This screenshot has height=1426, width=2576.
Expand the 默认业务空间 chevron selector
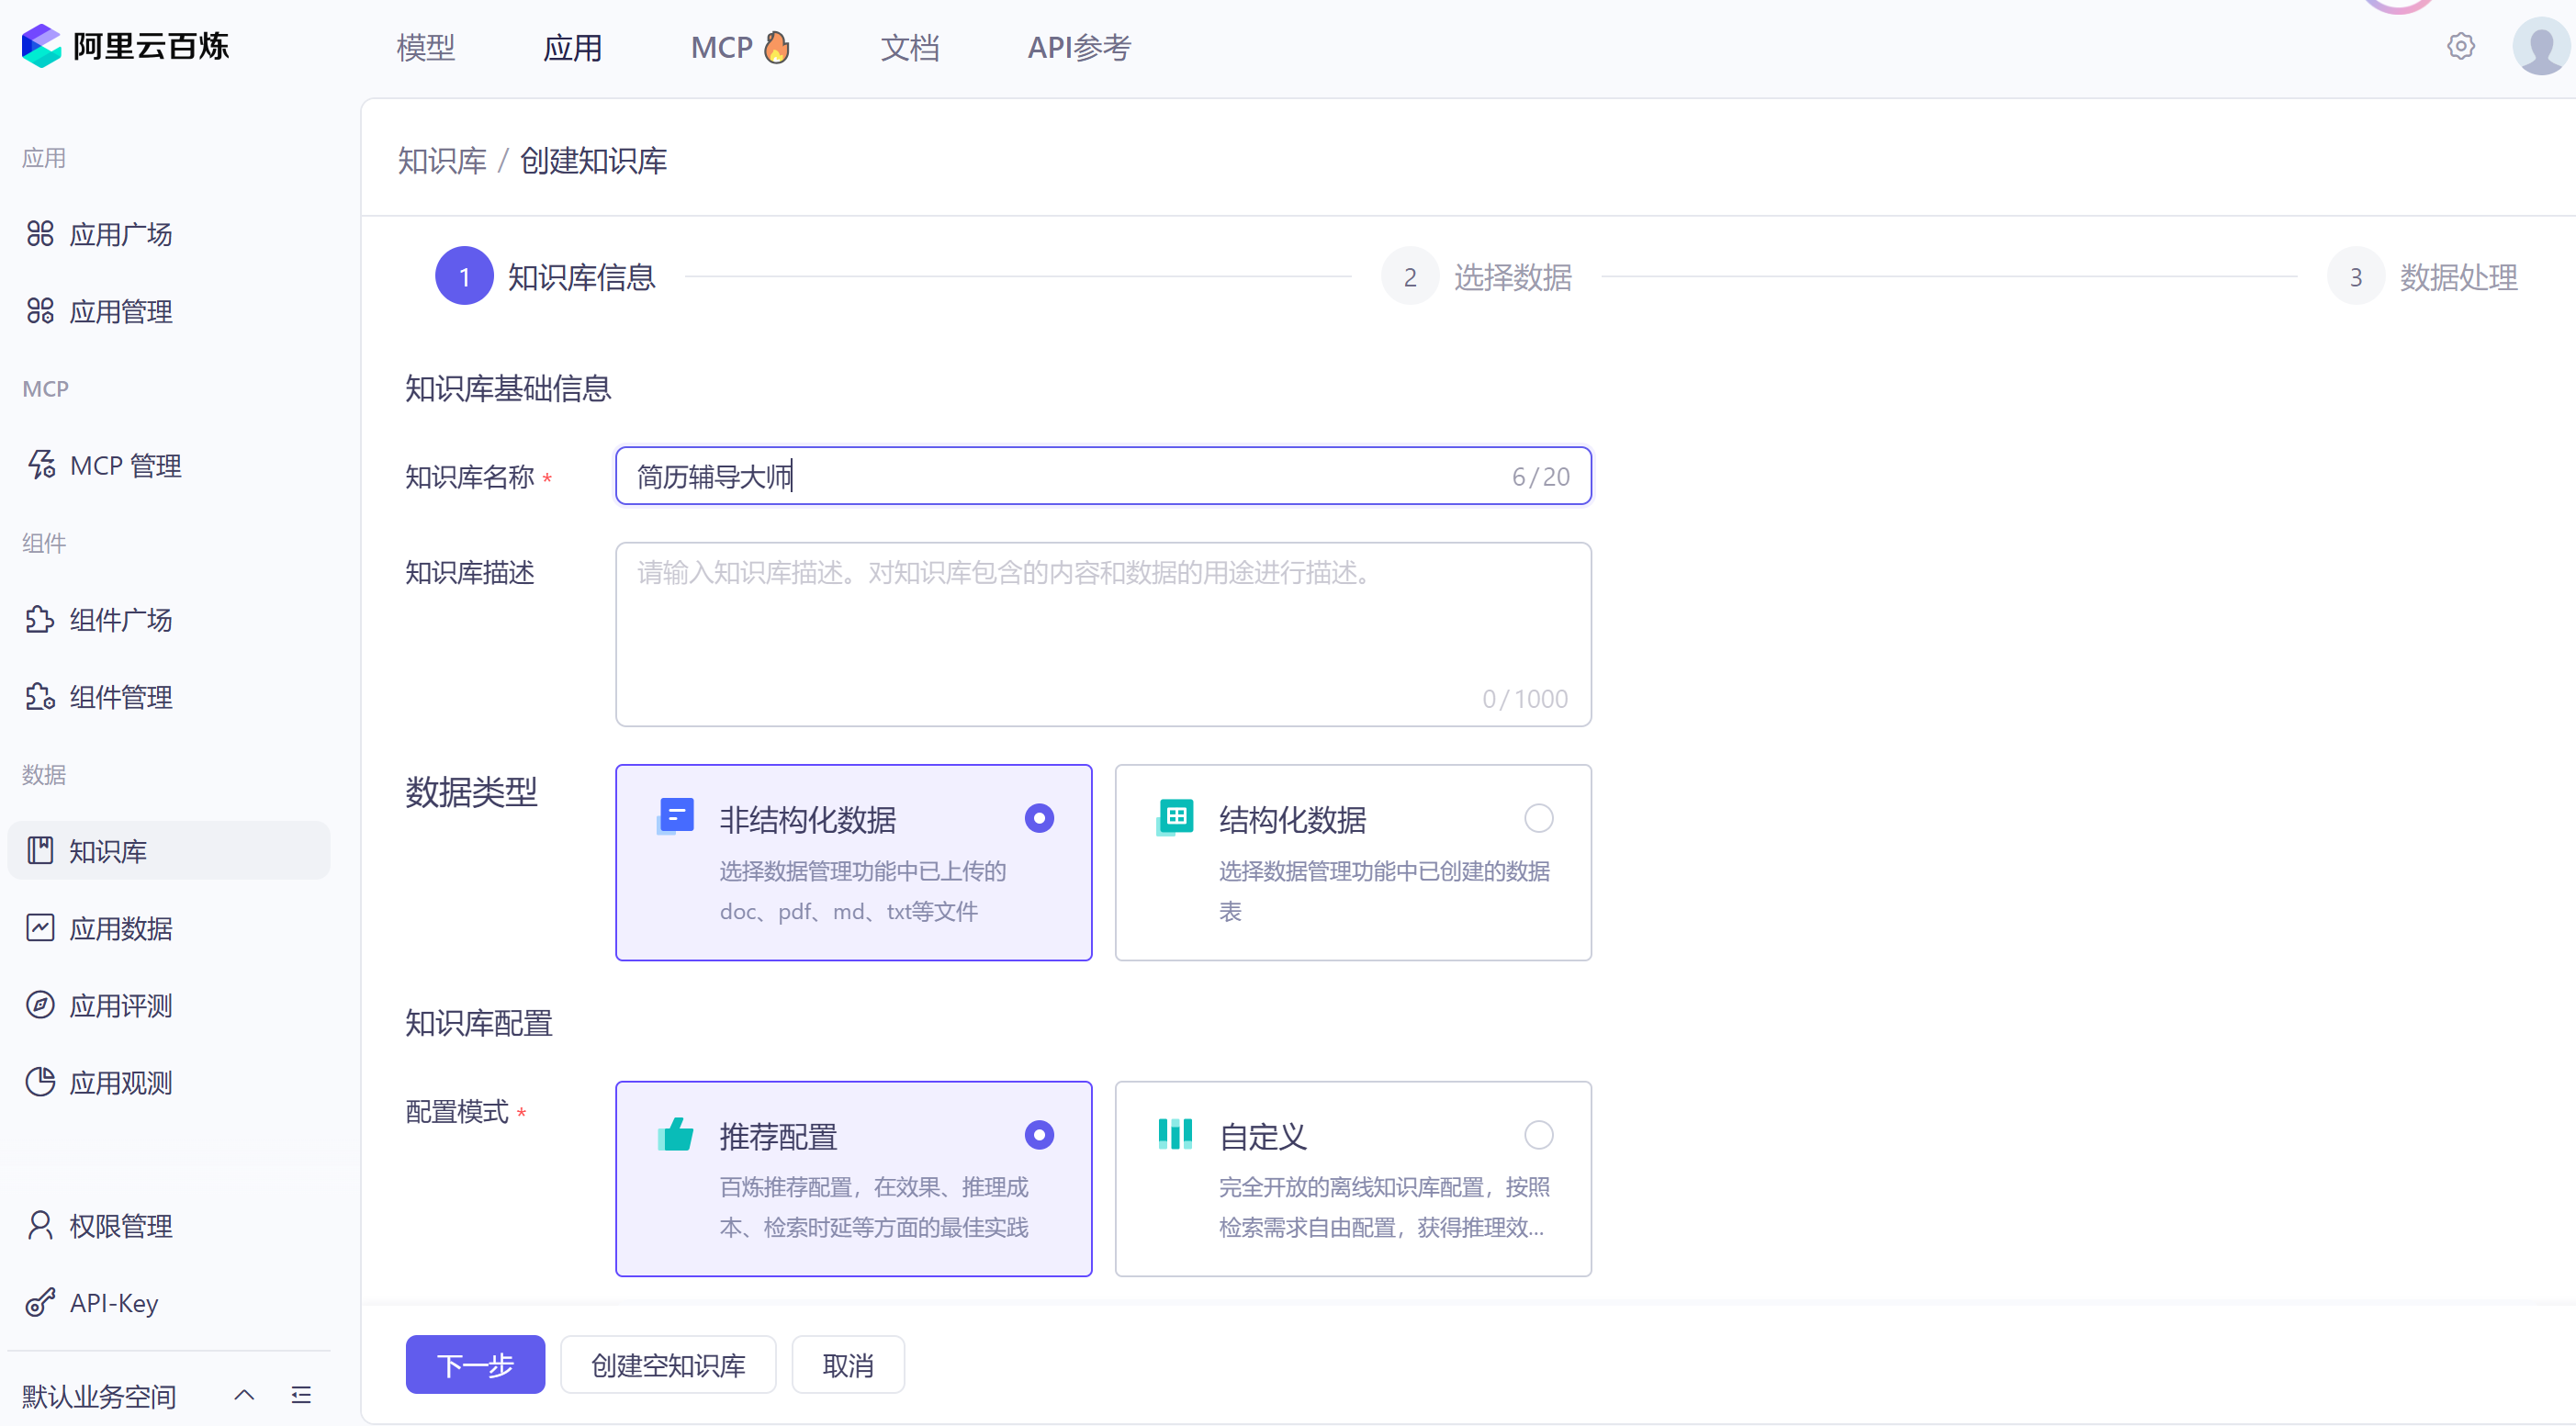pos(244,1394)
